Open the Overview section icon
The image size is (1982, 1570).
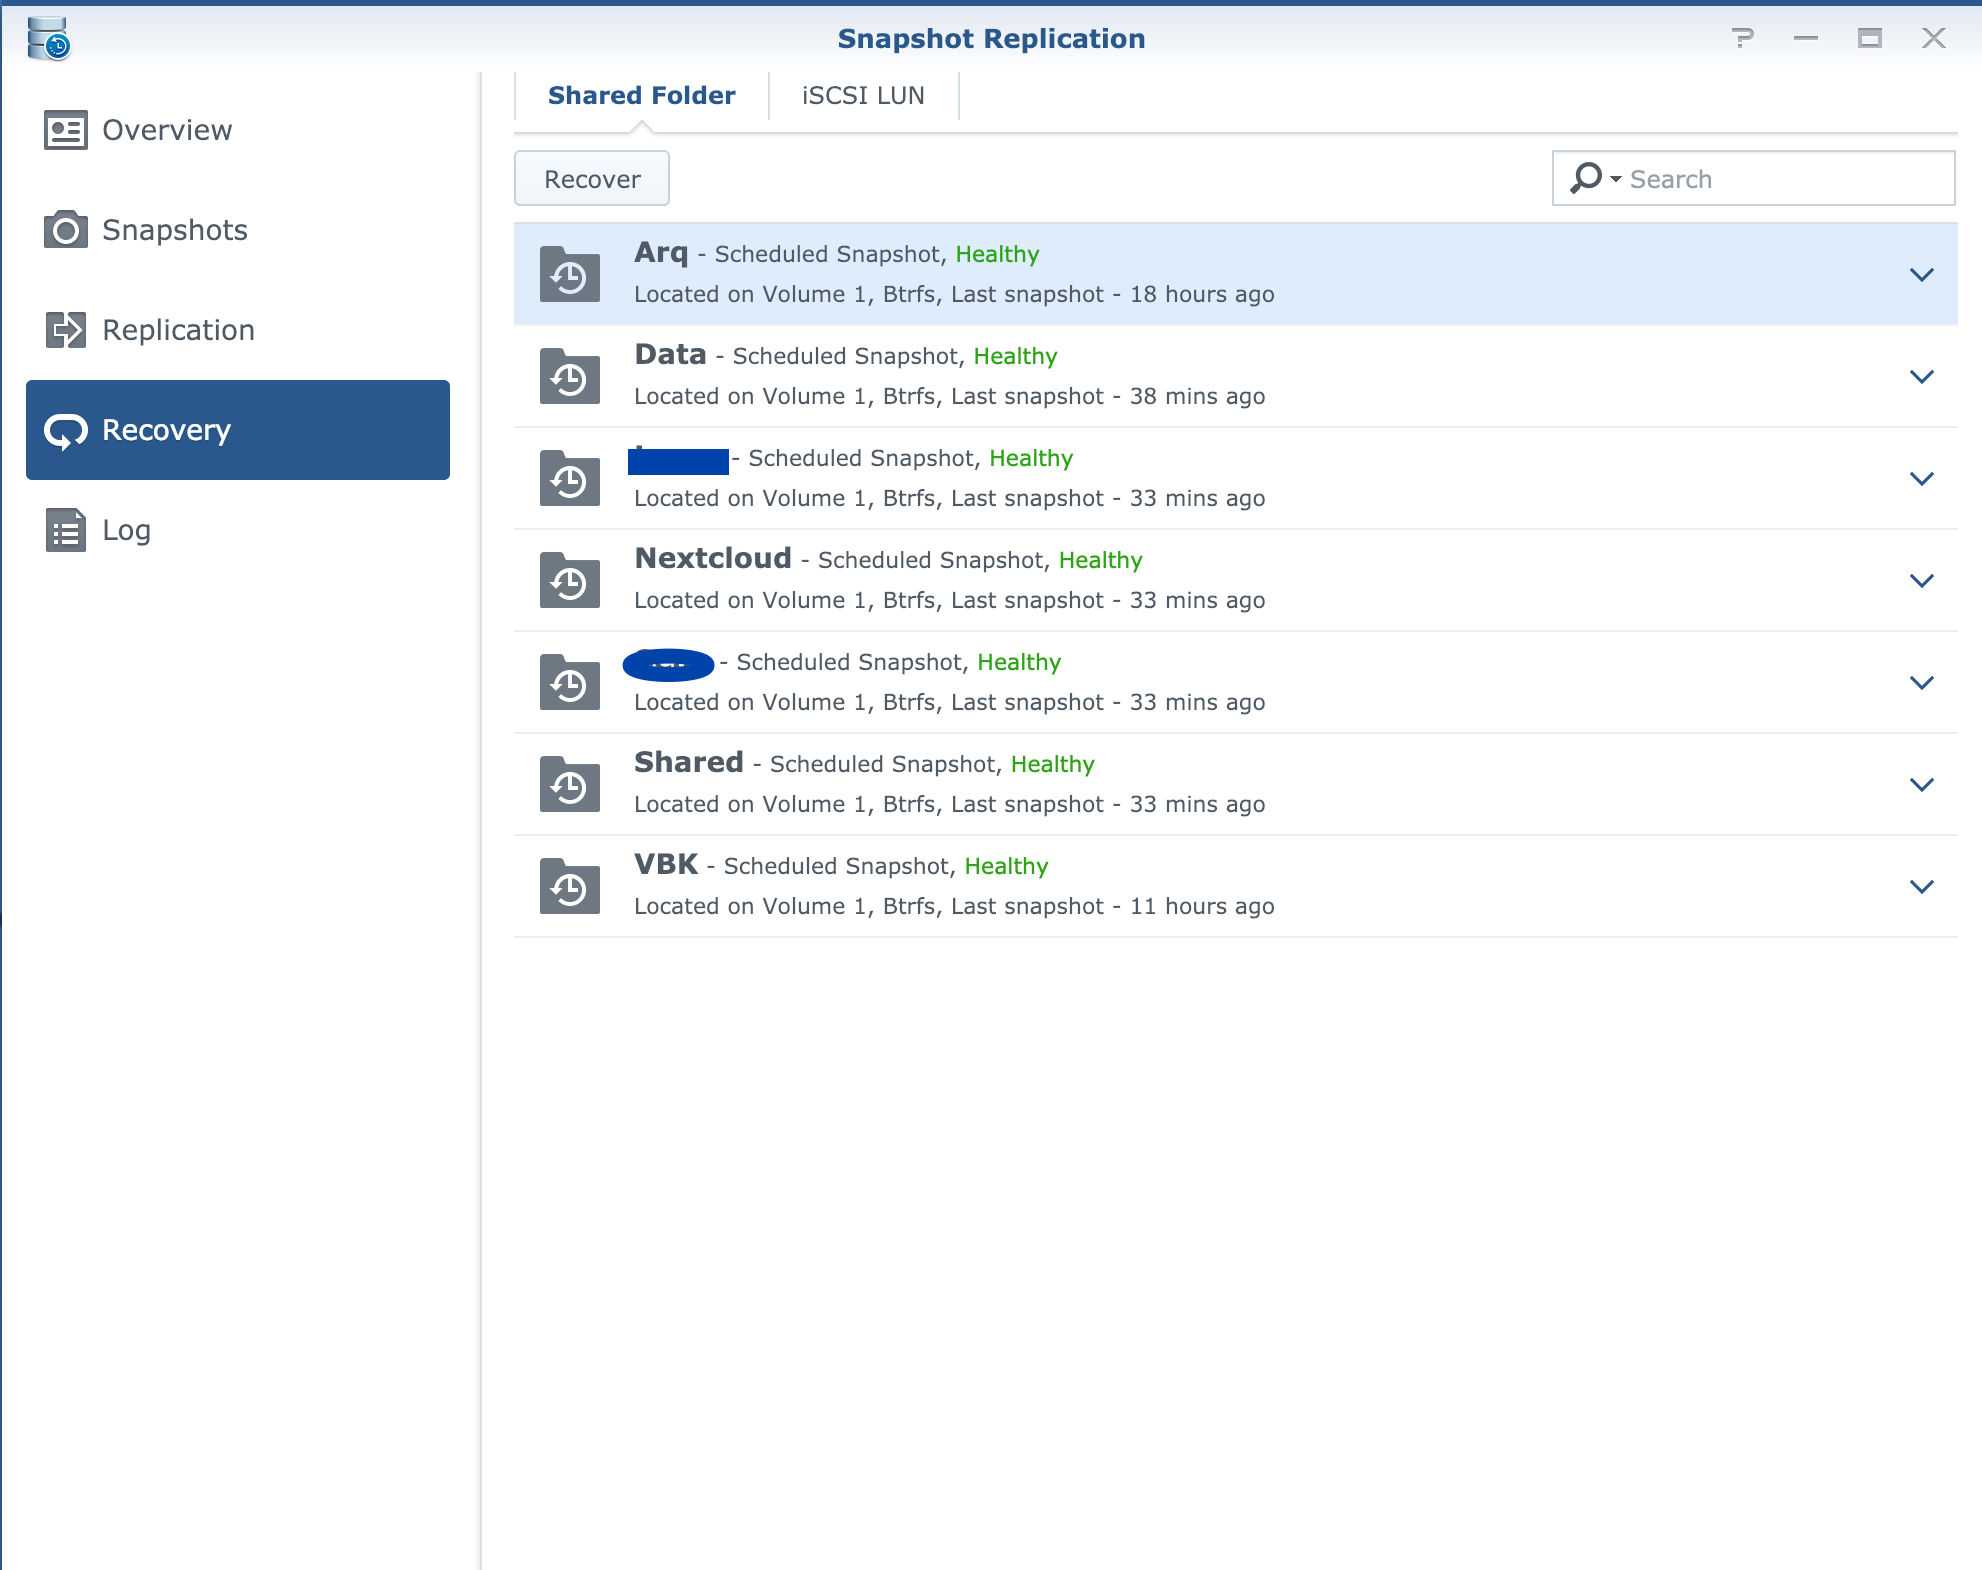click(x=66, y=130)
